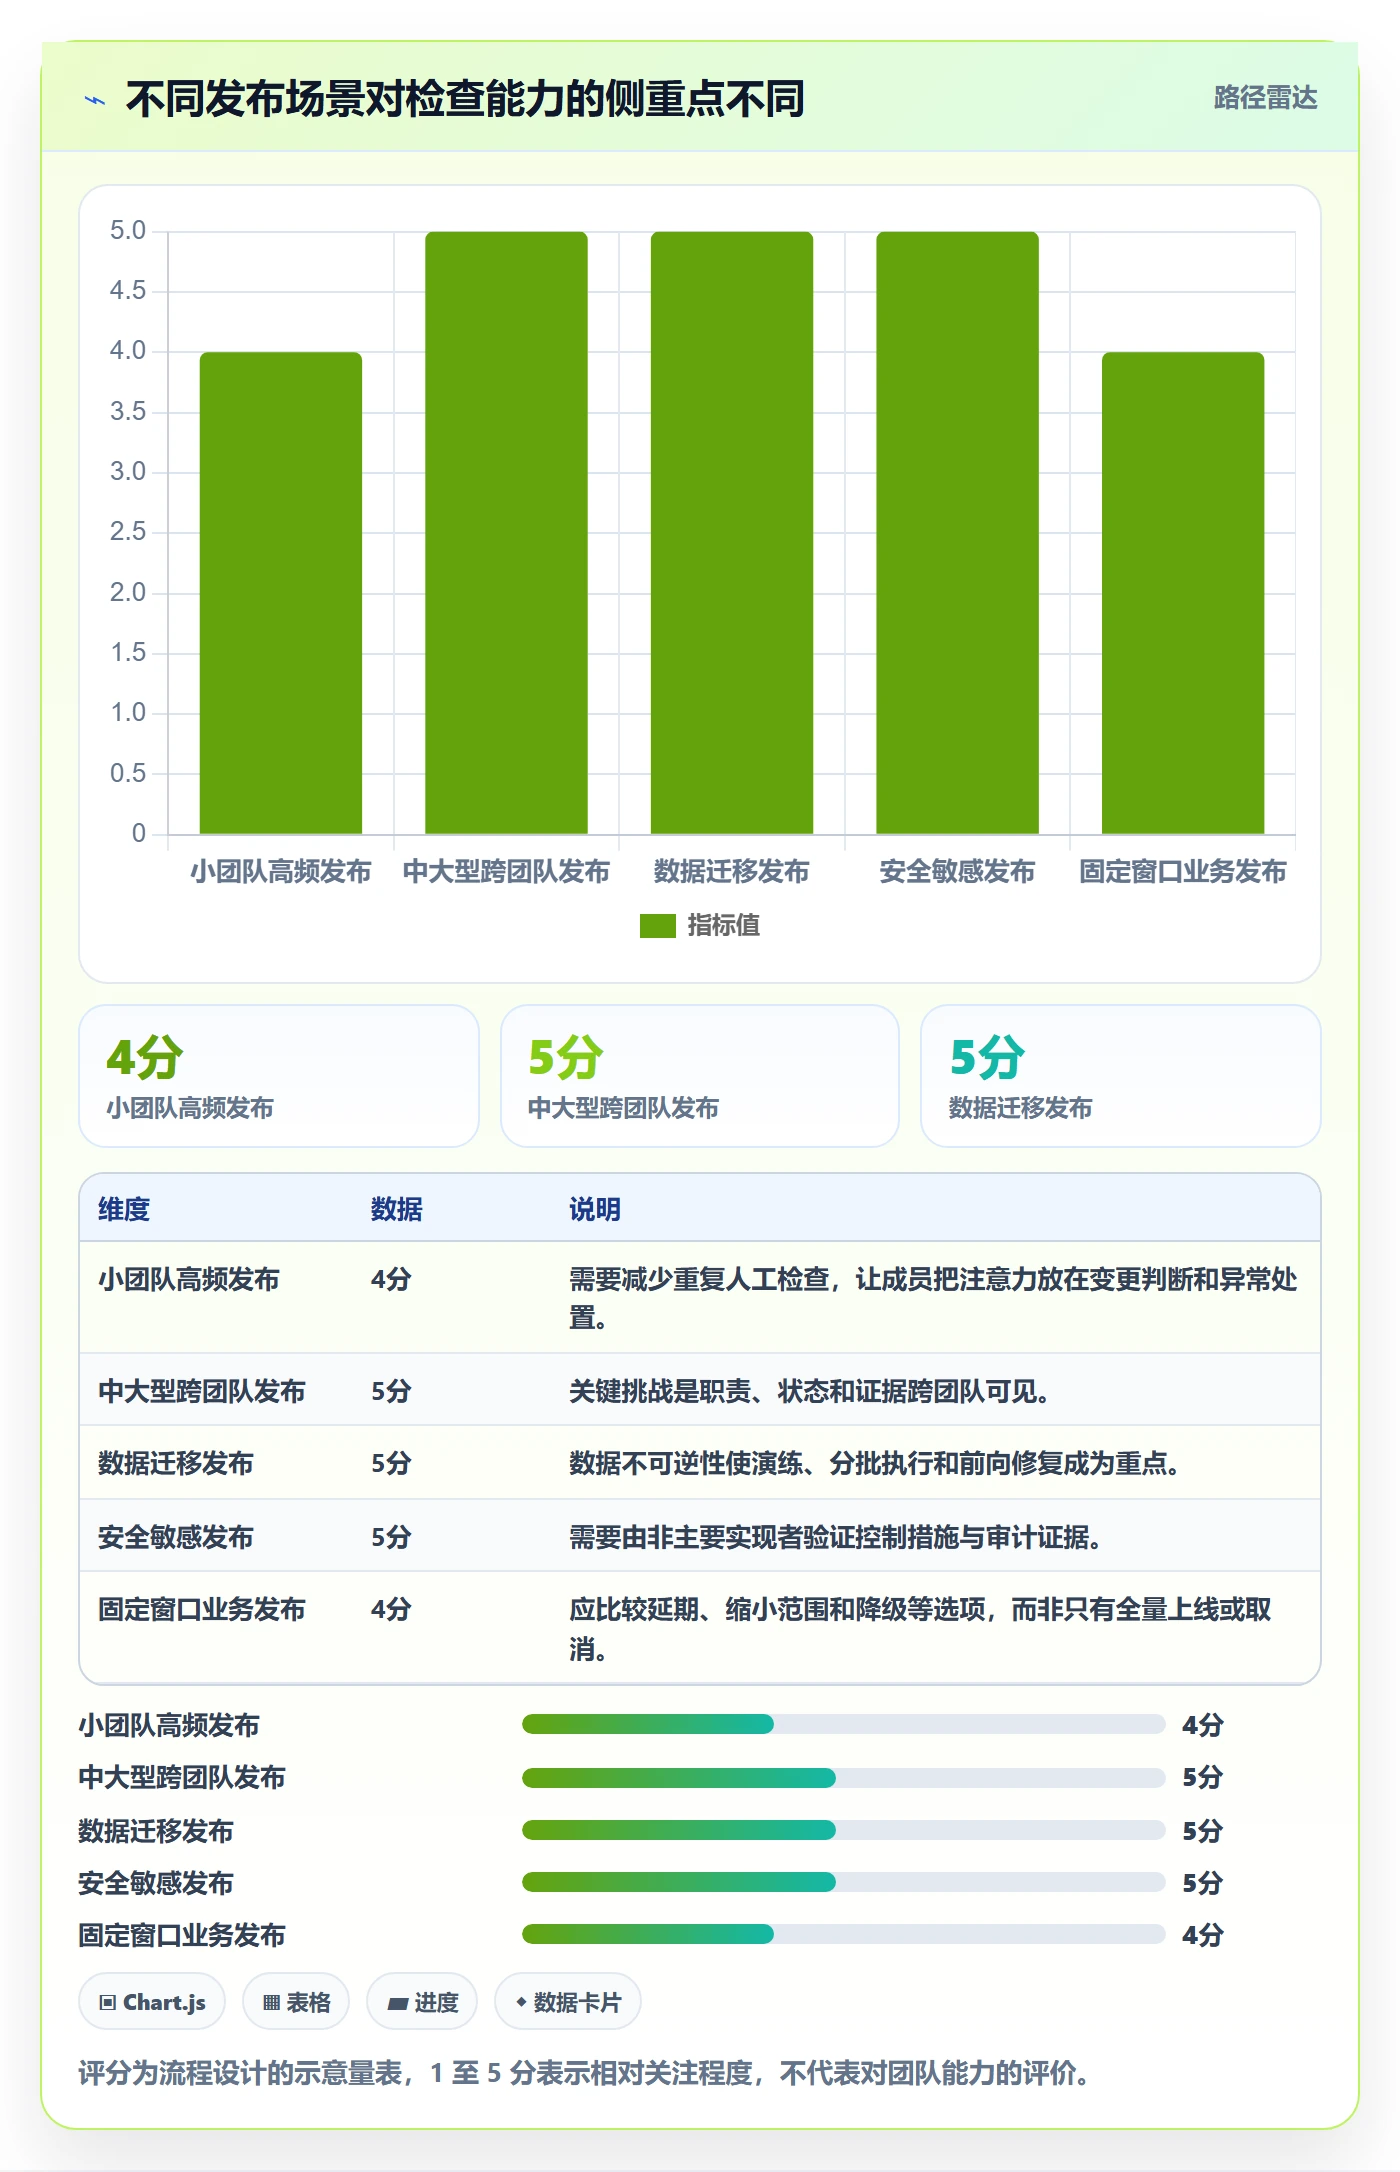The width and height of the screenshot is (1400, 2172).
Task: Select the 固定窗口业务发布 table row name
Action: coord(202,1609)
